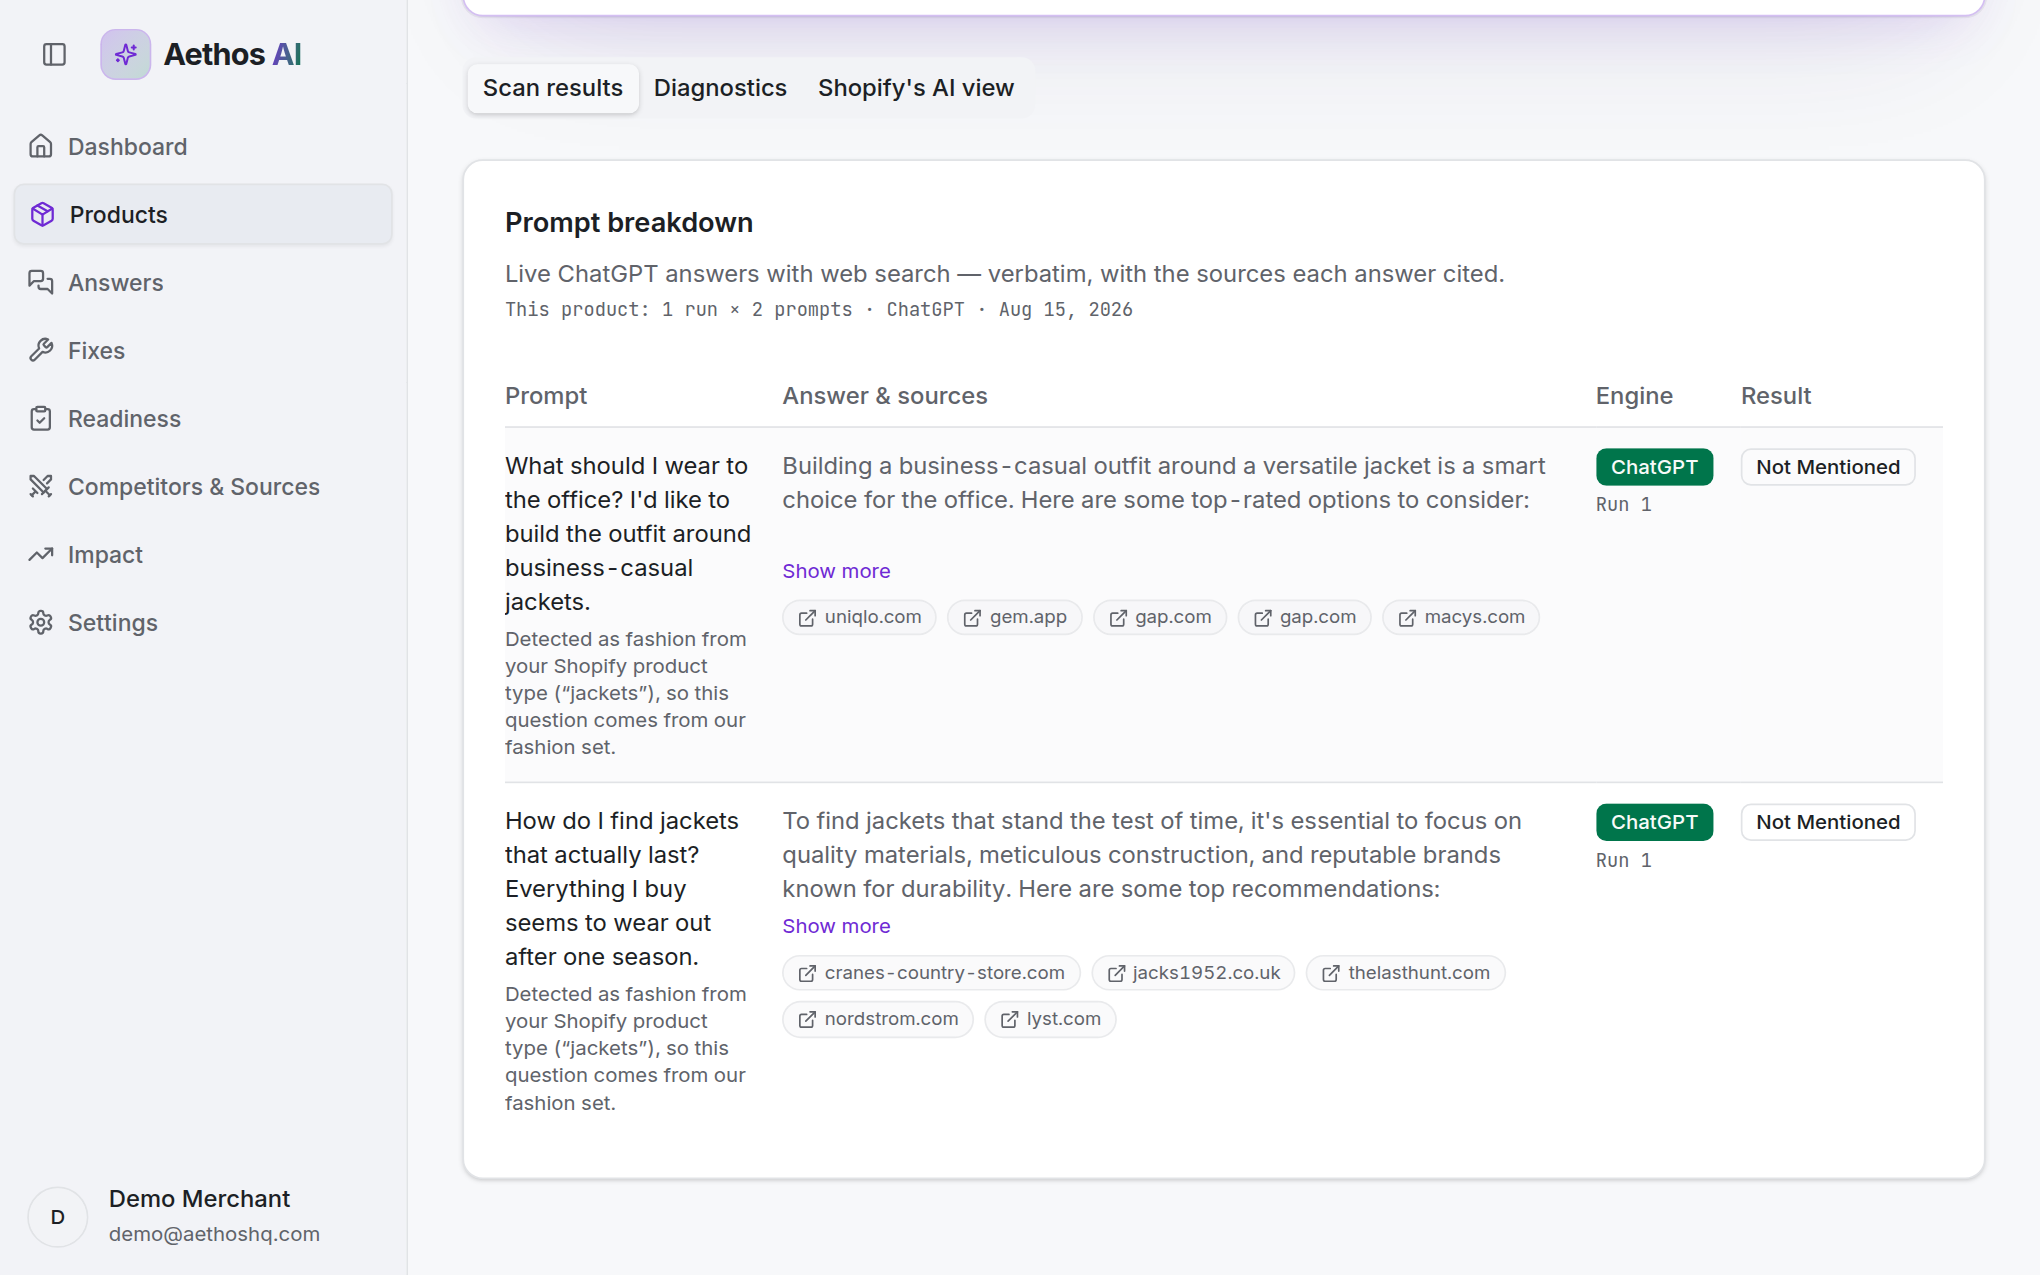Click the Fixes wrench icon
The height and width of the screenshot is (1275, 2040).
[x=41, y=351]
